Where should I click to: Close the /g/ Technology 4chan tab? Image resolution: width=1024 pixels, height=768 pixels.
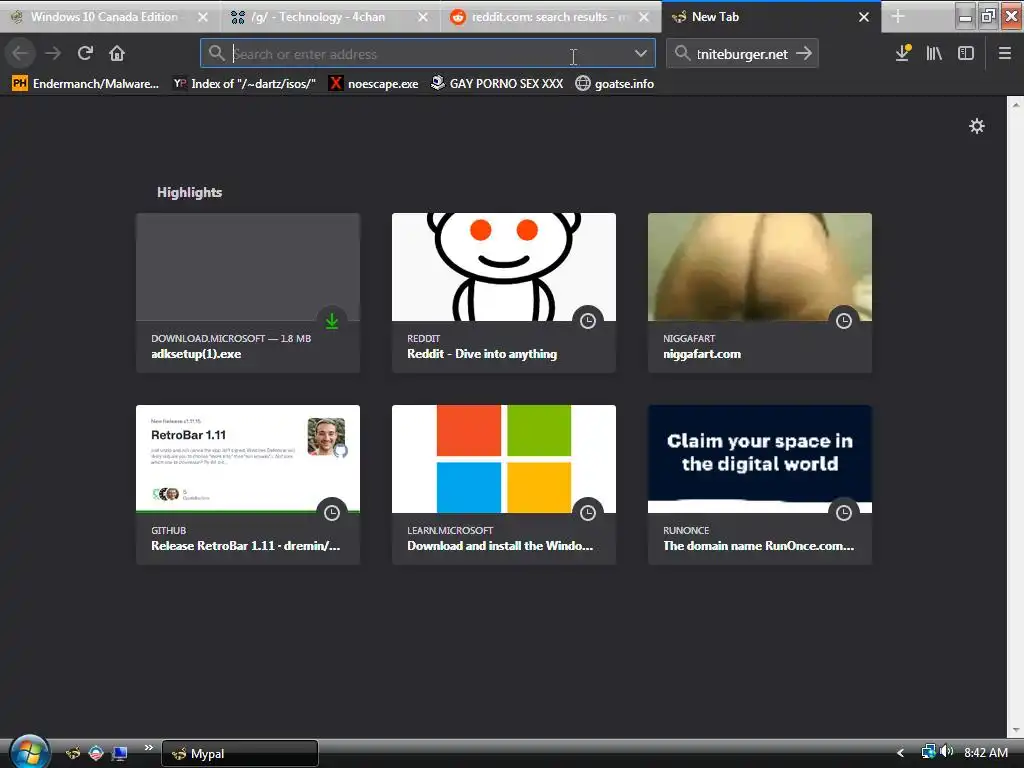point(423,17)
